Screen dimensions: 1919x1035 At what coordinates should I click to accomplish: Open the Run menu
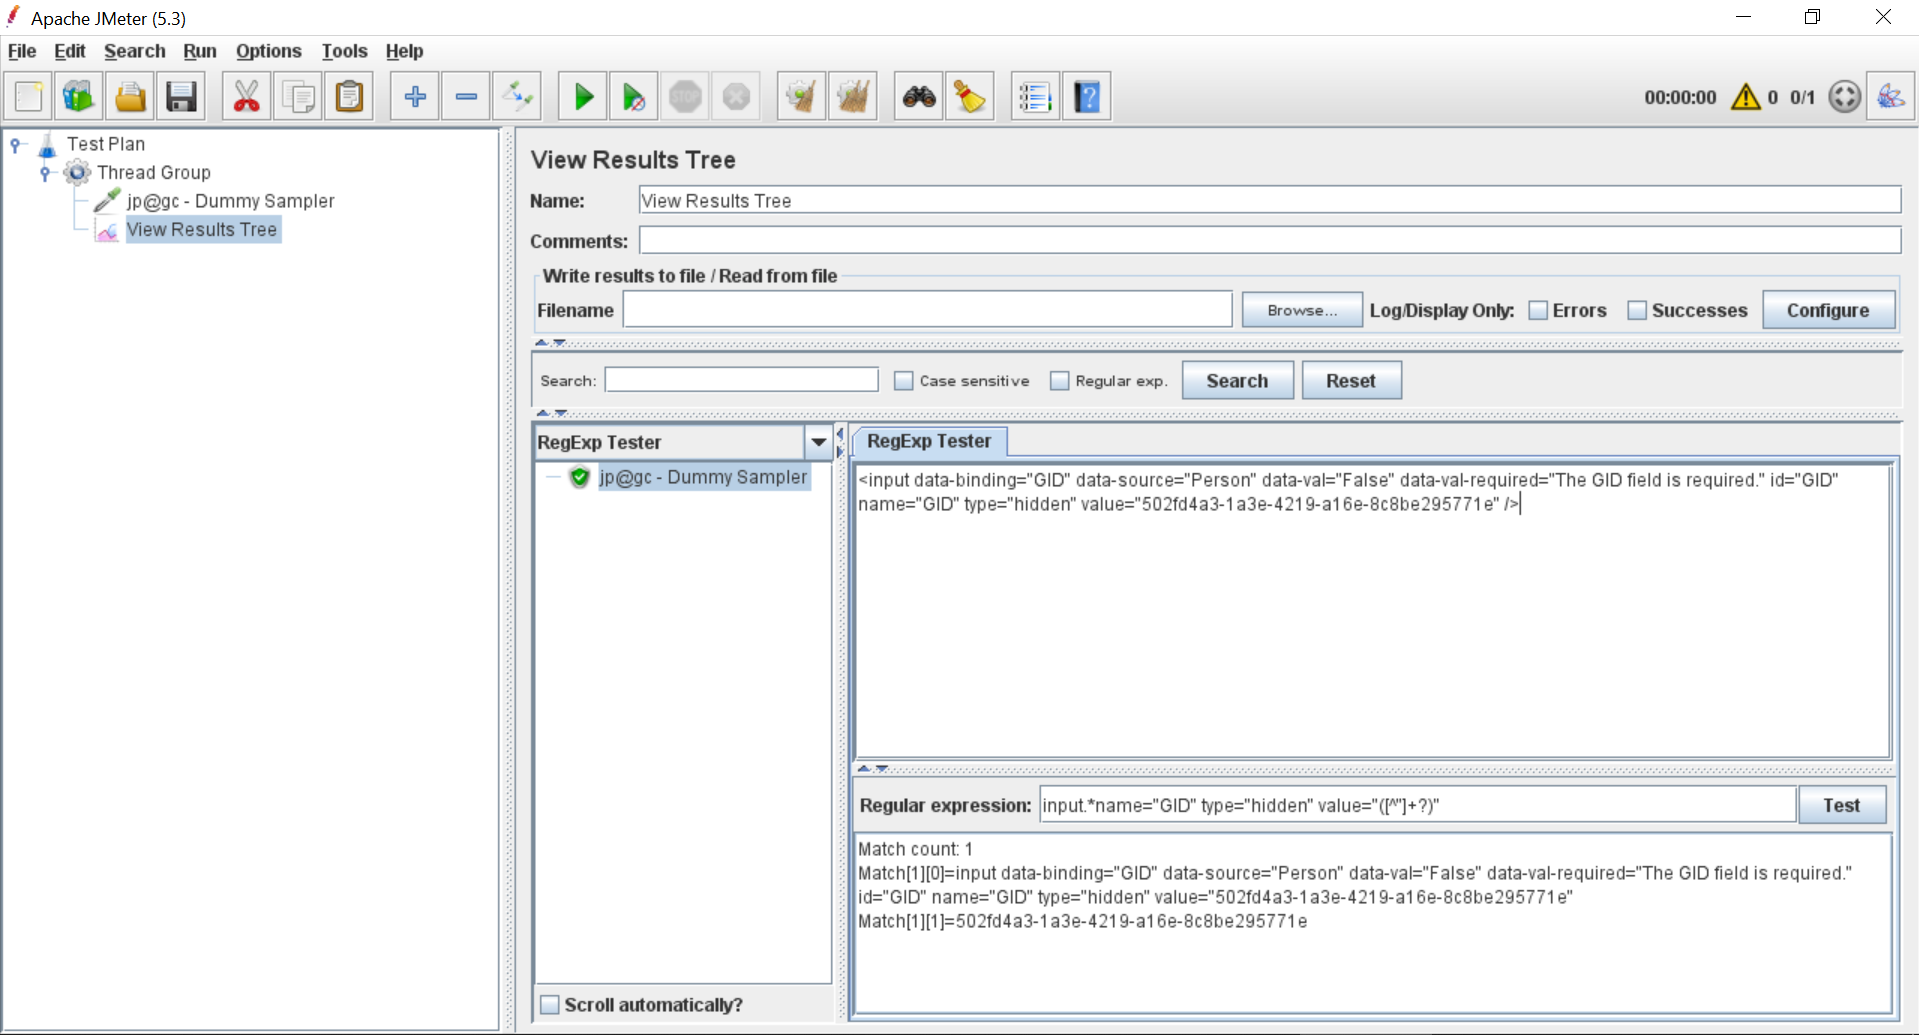click(200, 51)
